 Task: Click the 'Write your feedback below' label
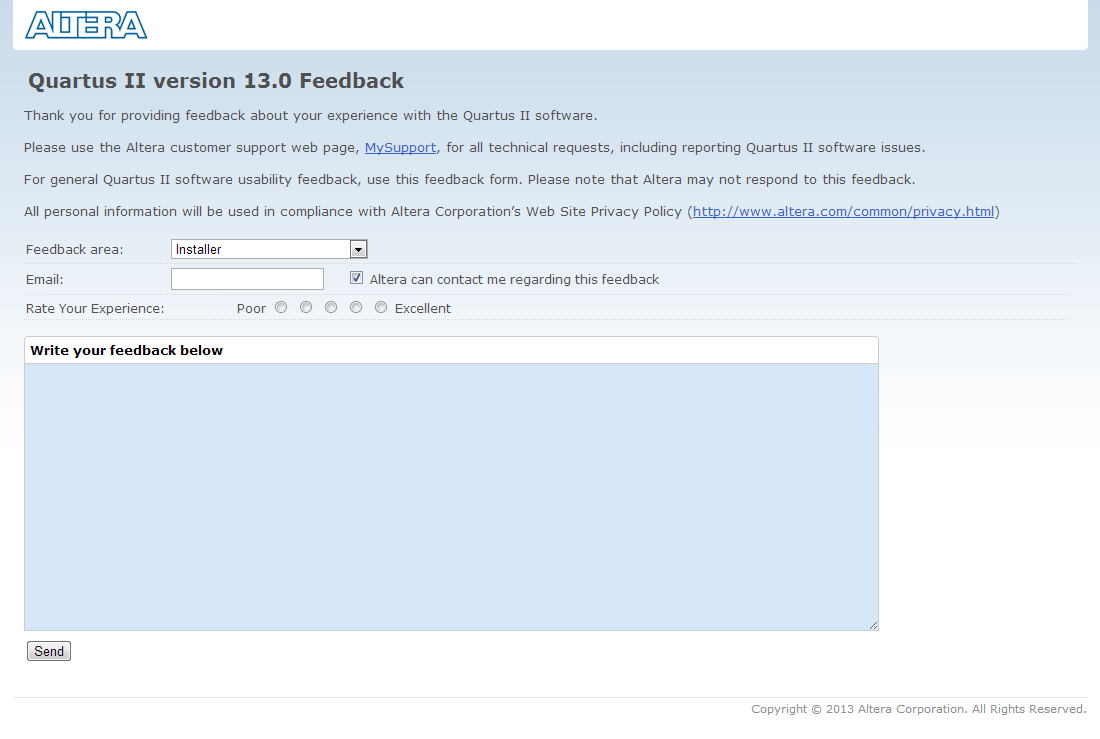point(126,350)
